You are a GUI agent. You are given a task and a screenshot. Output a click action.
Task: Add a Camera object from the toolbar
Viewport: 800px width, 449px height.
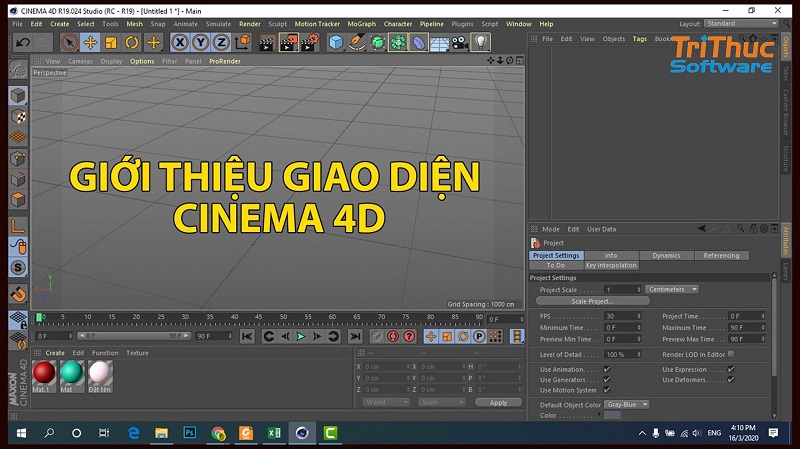pyautogui.click(x=459, y=42)
